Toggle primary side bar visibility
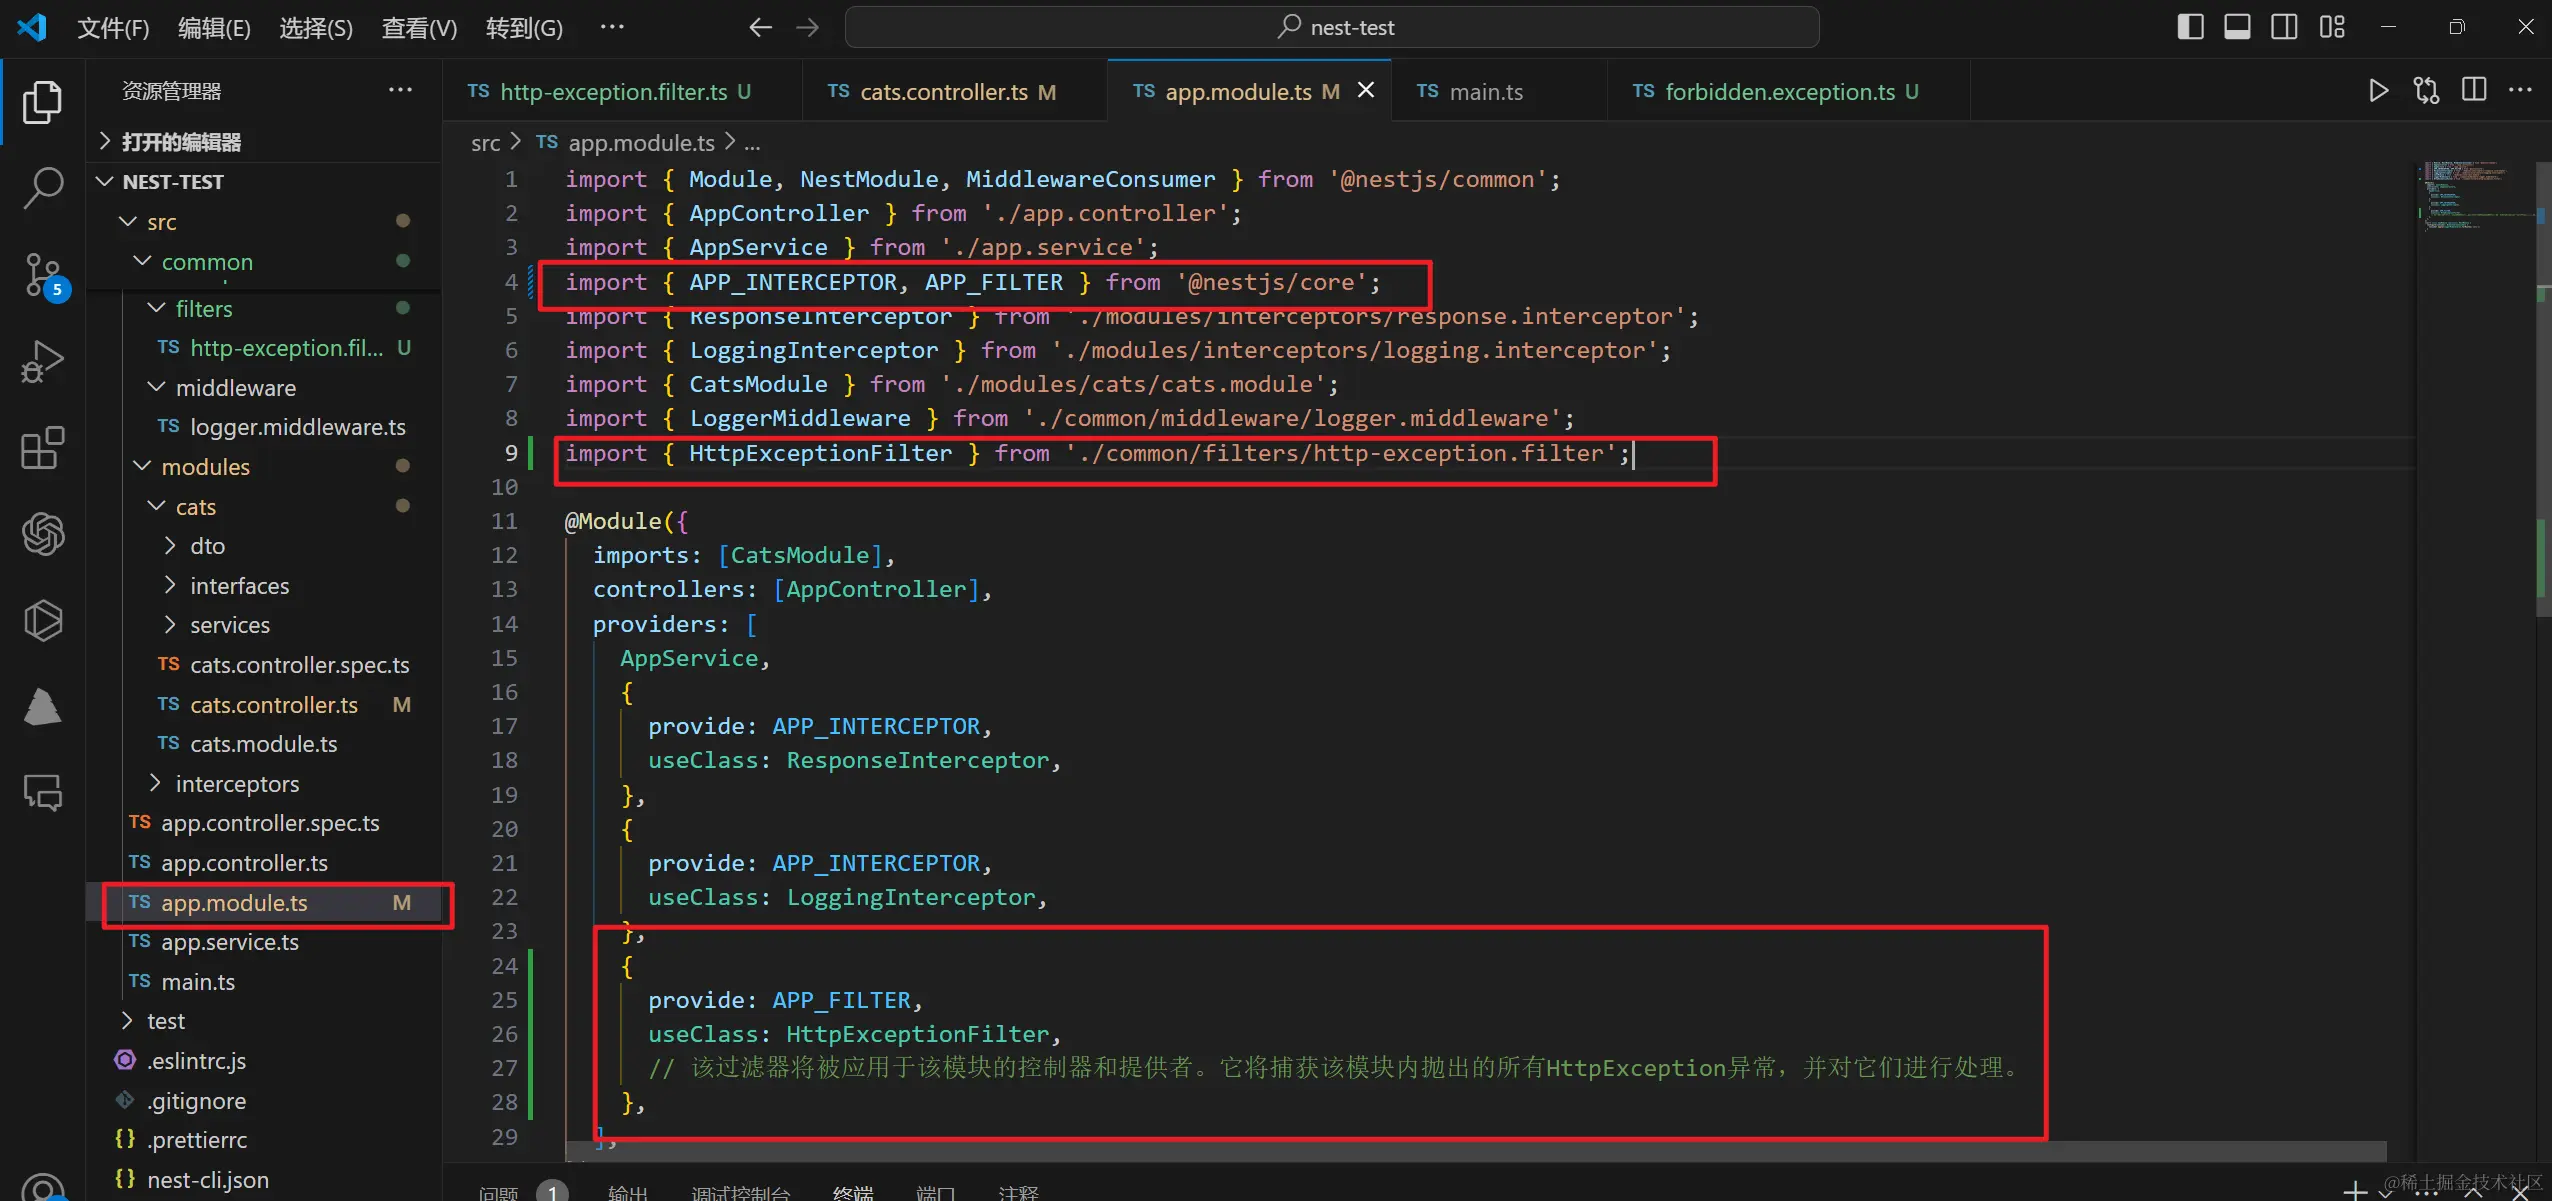Viewport: 2552px width, 1201px height. (2190, 27)
